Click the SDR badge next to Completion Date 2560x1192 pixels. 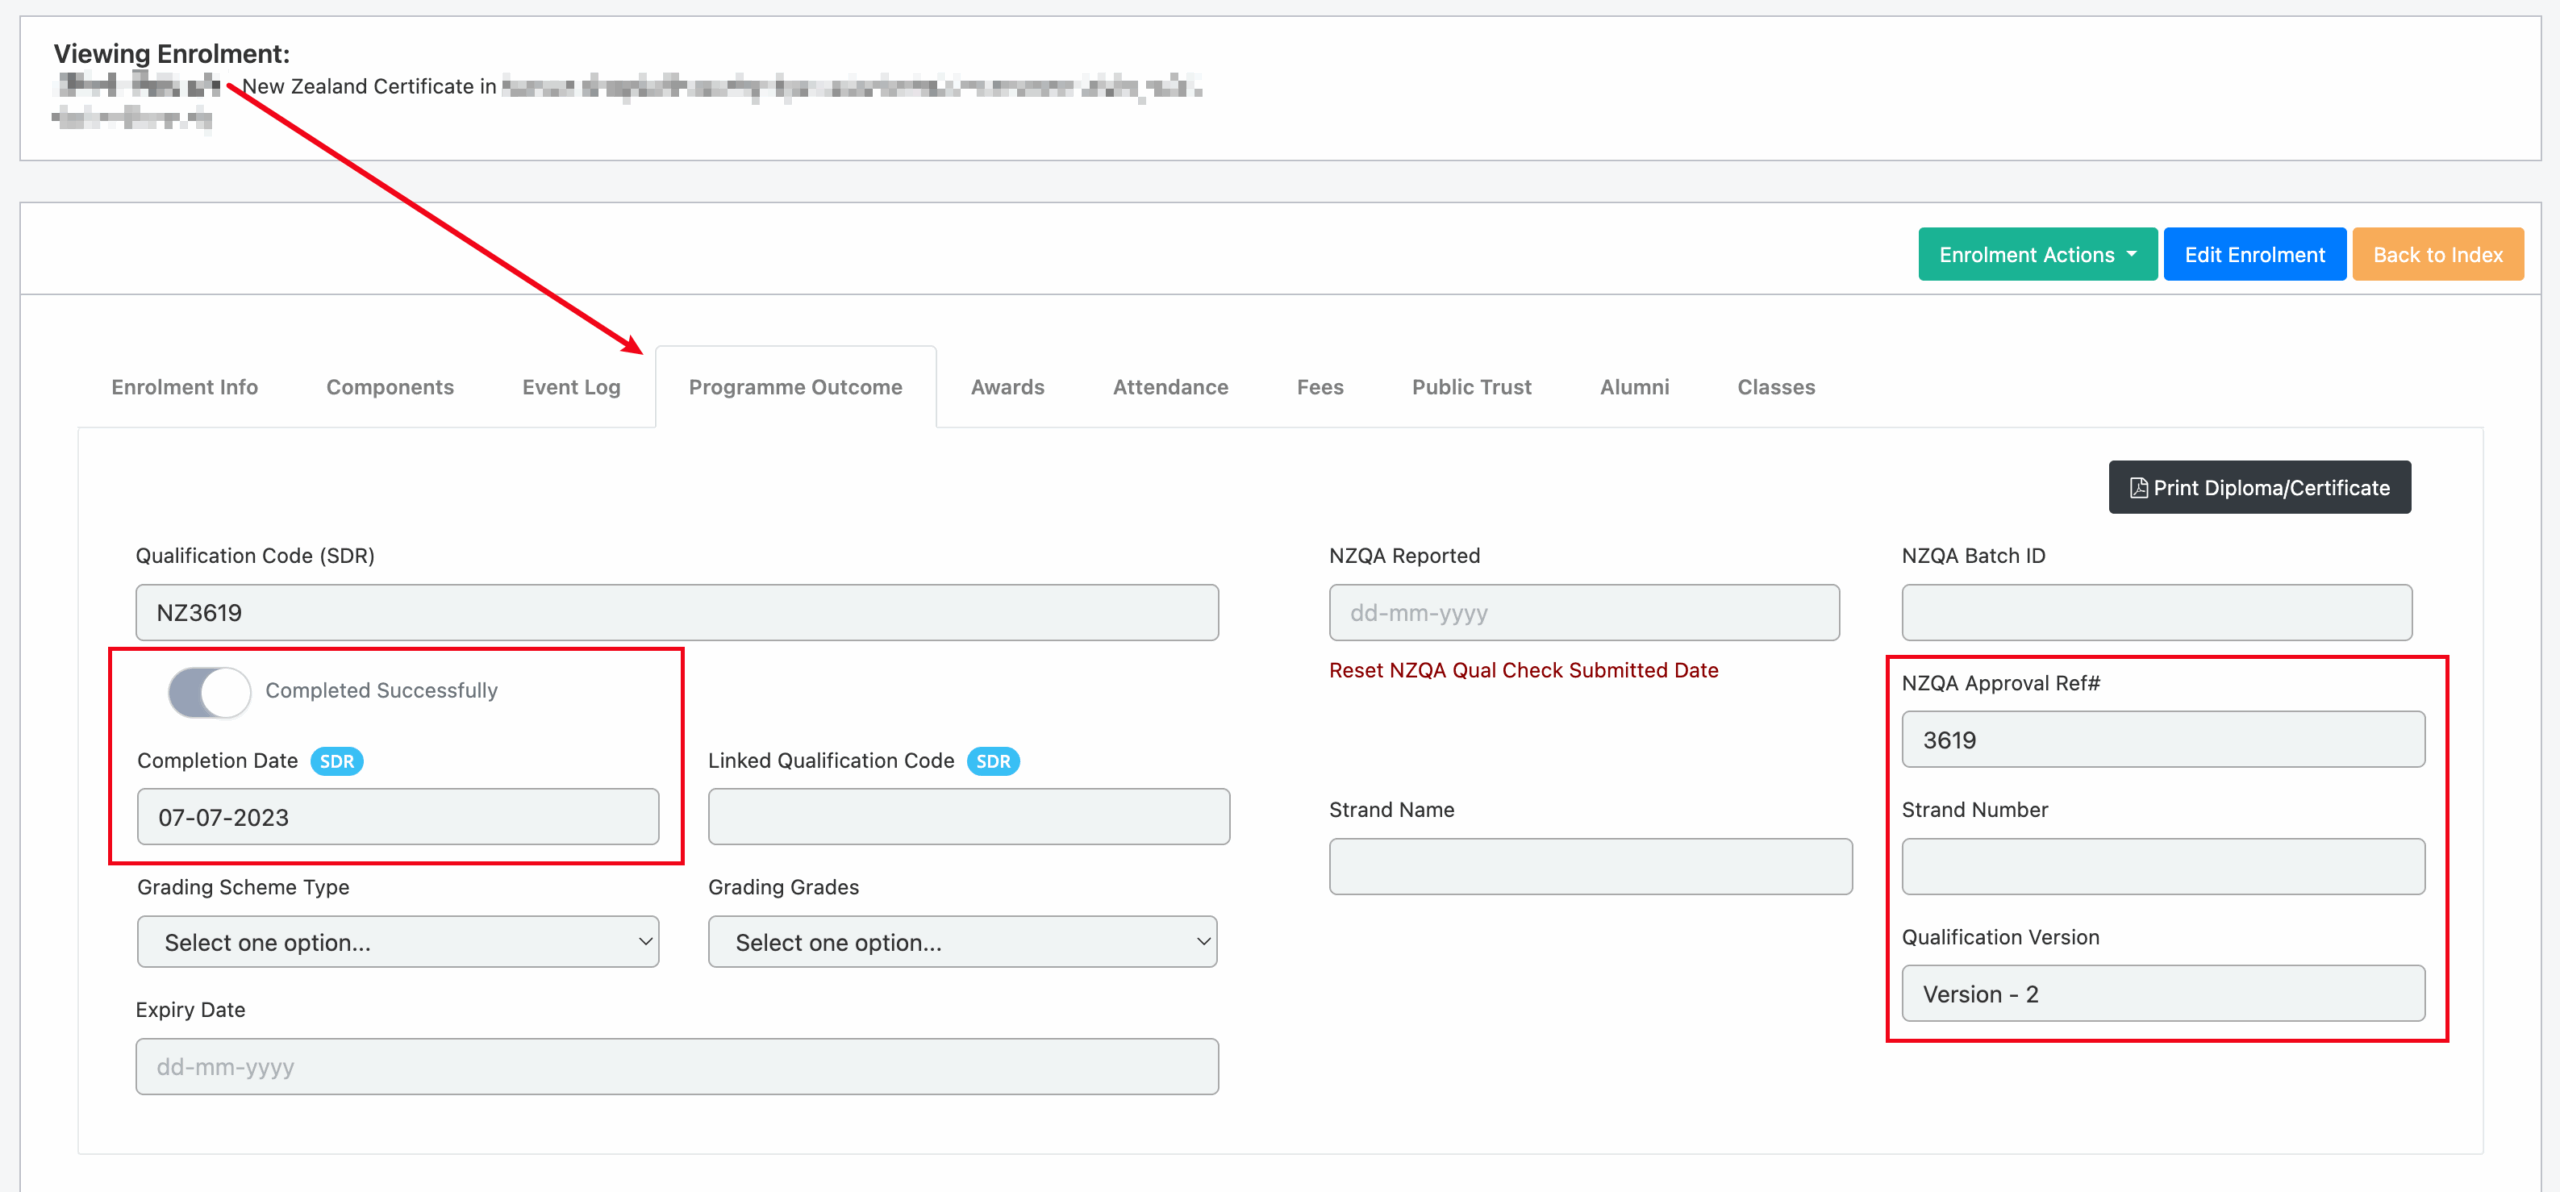pos(336,761)
